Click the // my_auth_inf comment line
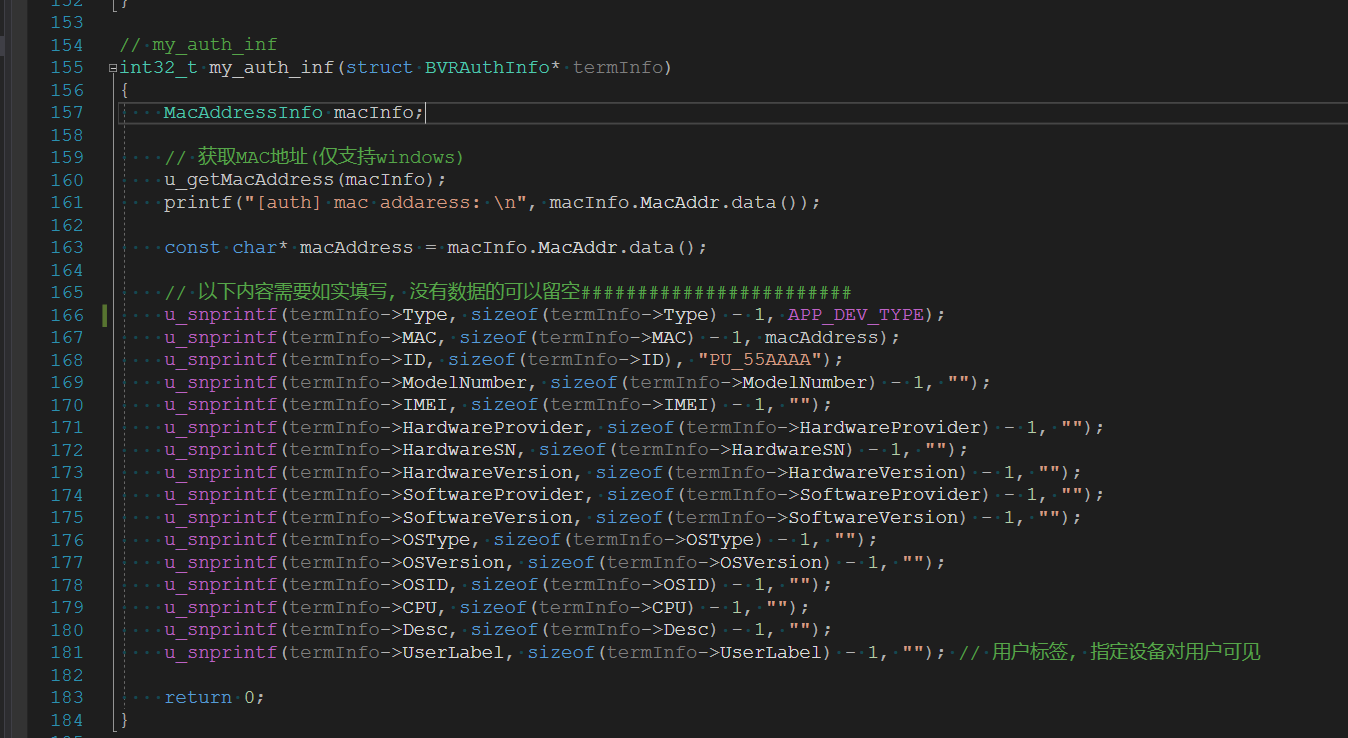 [x=198, y=45]
